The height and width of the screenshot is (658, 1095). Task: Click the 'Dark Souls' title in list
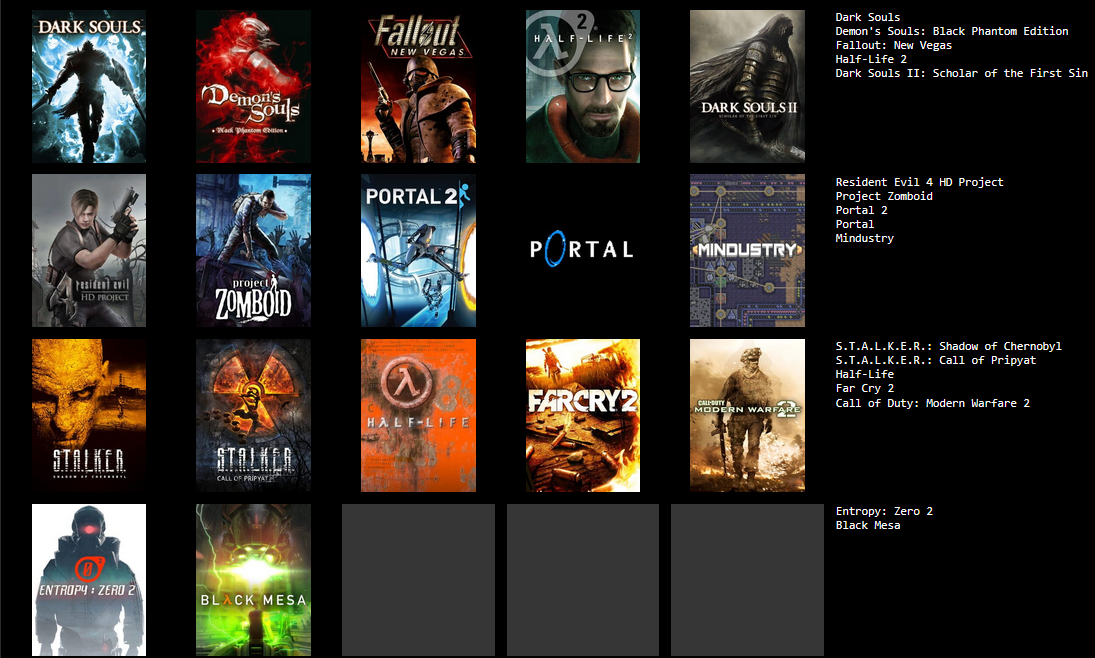[868, 17]
